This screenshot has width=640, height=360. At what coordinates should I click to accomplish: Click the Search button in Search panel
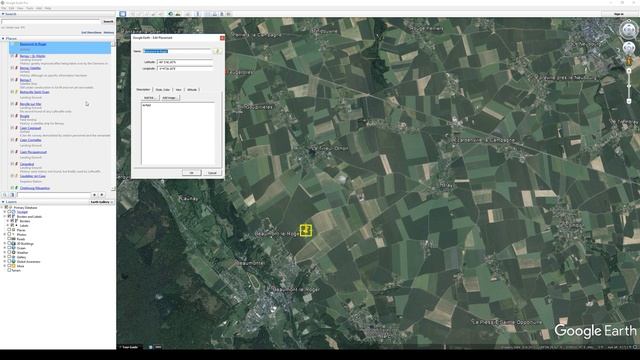[108, 21]
